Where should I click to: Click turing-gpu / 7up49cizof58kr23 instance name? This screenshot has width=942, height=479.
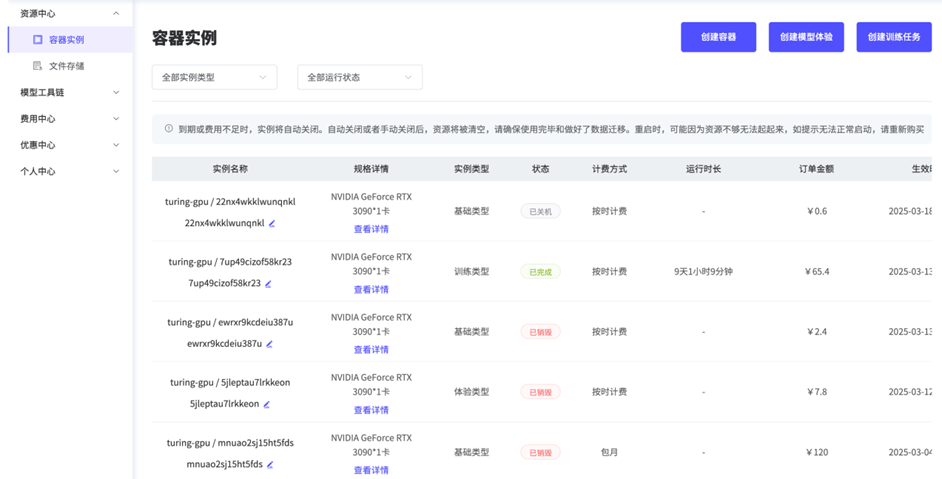click(230, 262)
